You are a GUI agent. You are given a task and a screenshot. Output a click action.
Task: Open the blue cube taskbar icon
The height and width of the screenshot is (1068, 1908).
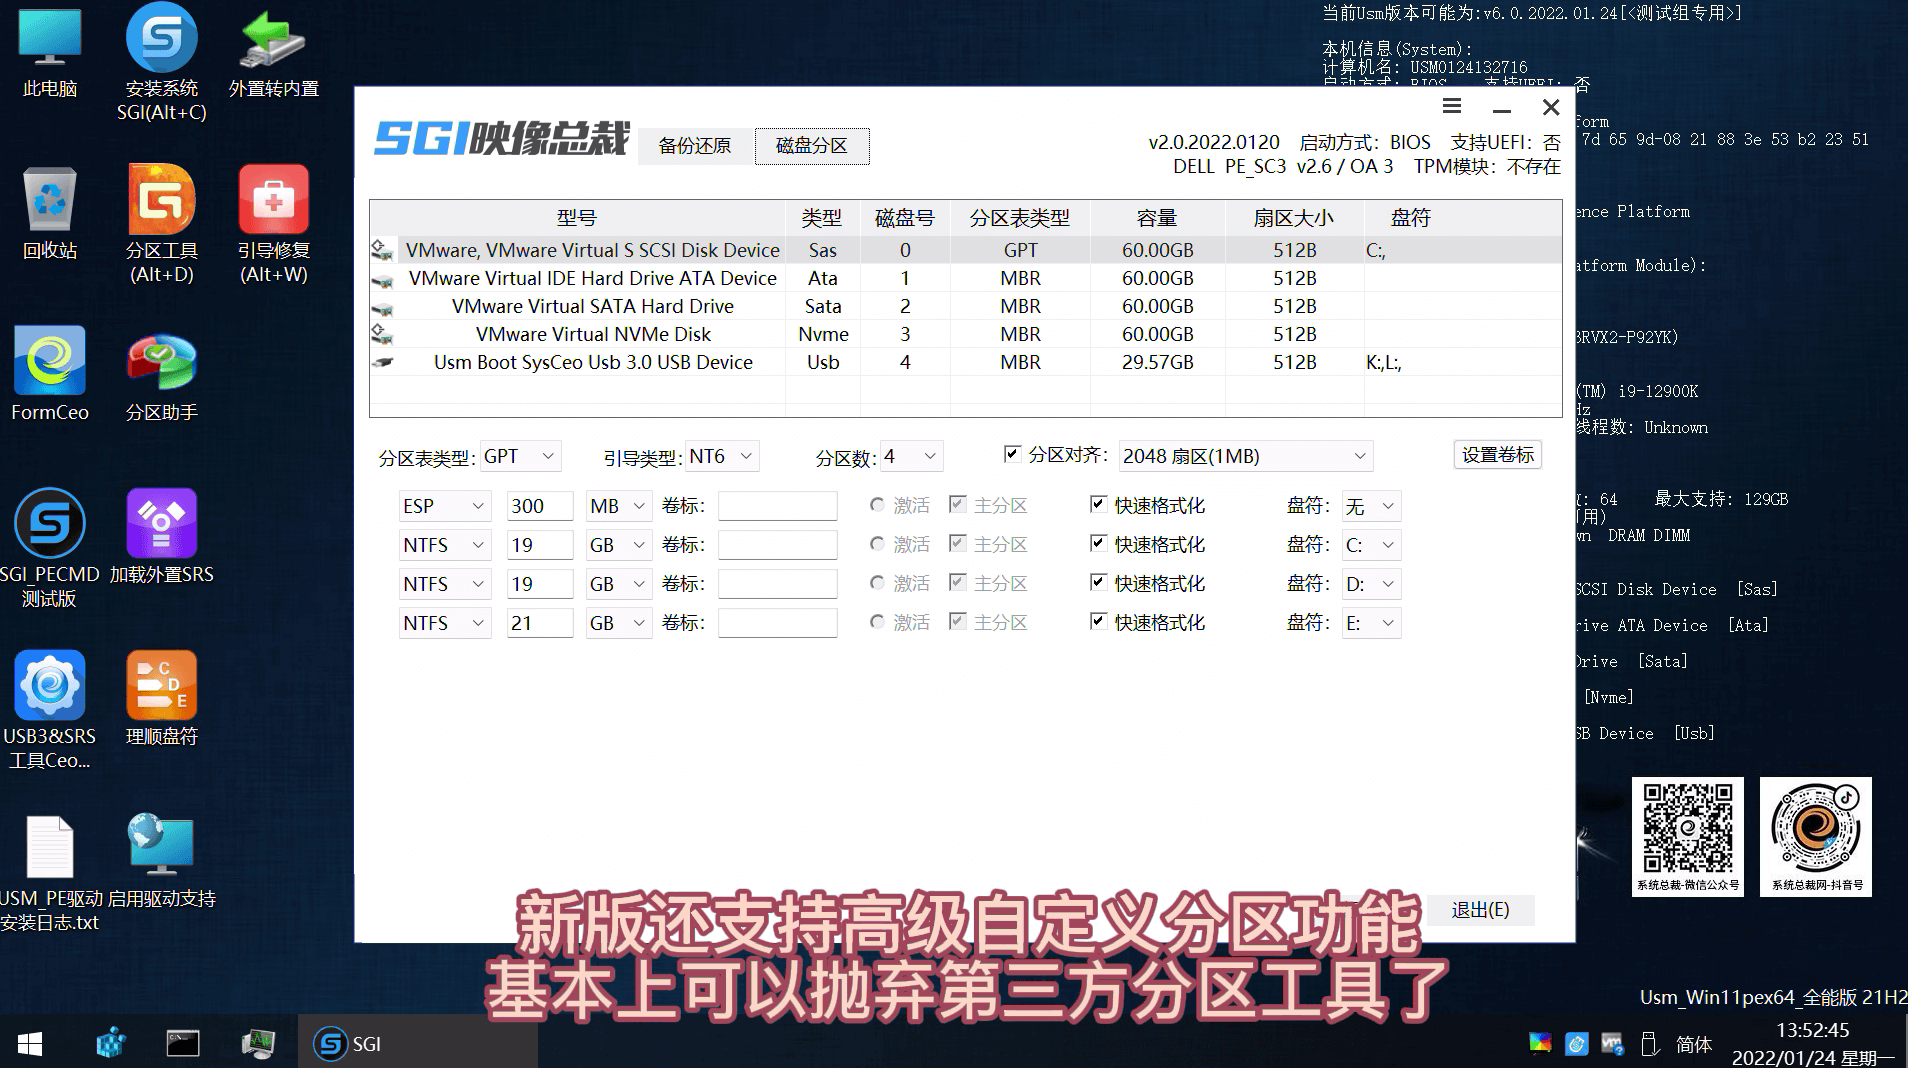point(110,1044)
